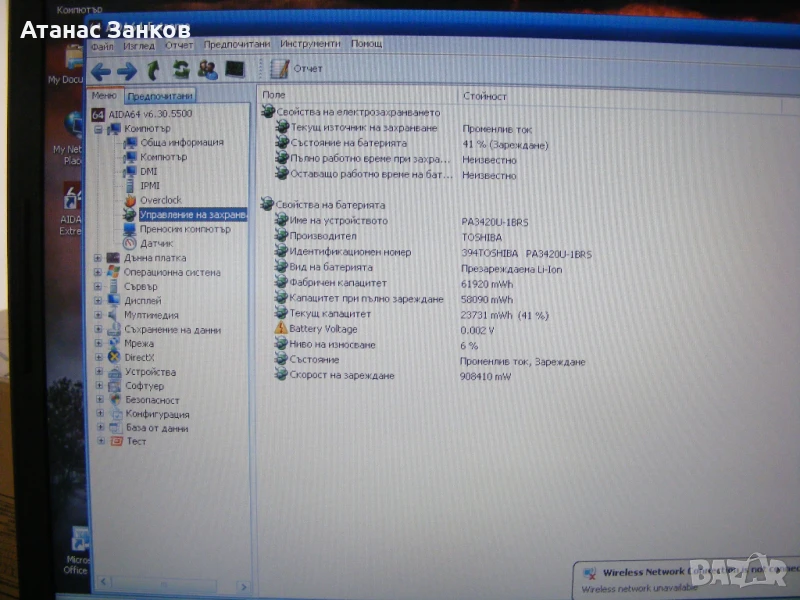Select Преносим компютър in the tree
The image size is (800, 600).
pyautogui.click(x=185, y=229)
